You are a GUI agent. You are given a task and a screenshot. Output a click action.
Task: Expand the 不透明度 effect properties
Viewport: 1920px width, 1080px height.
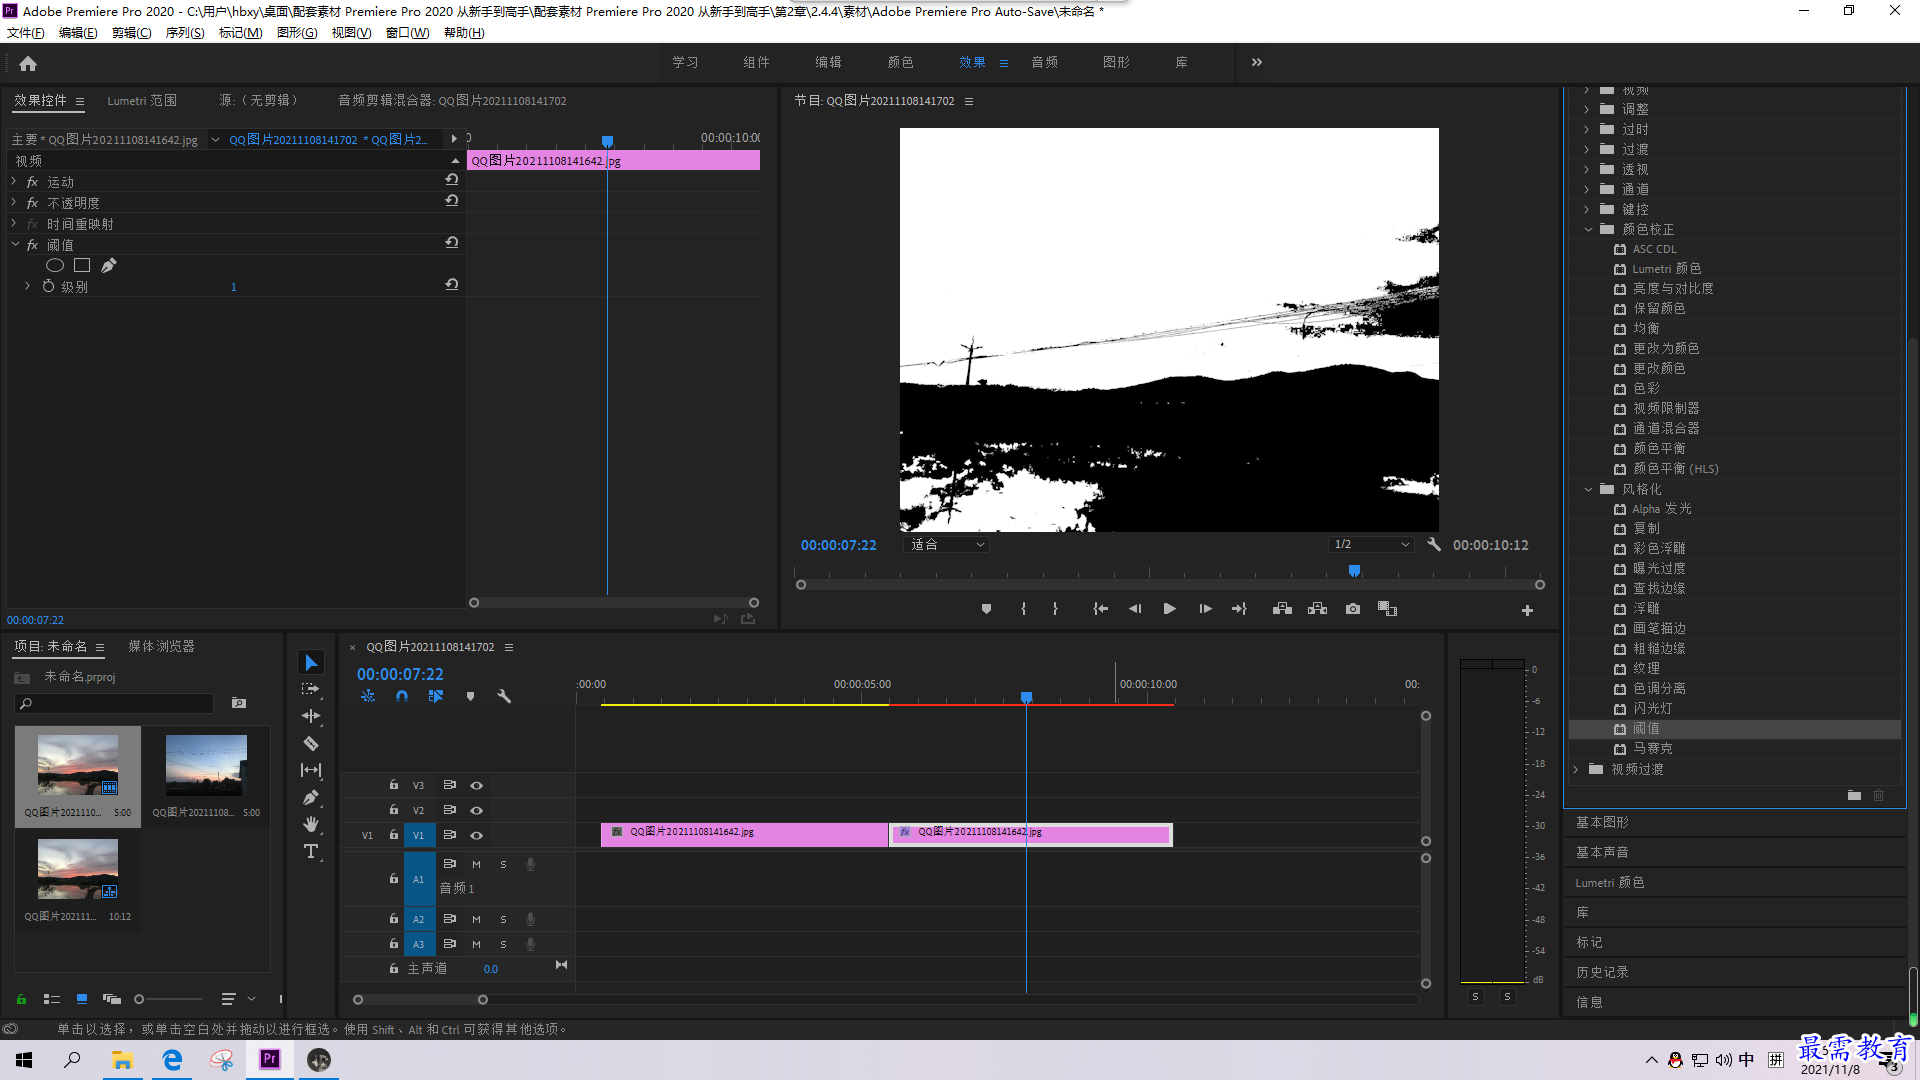tap(14, 202)
